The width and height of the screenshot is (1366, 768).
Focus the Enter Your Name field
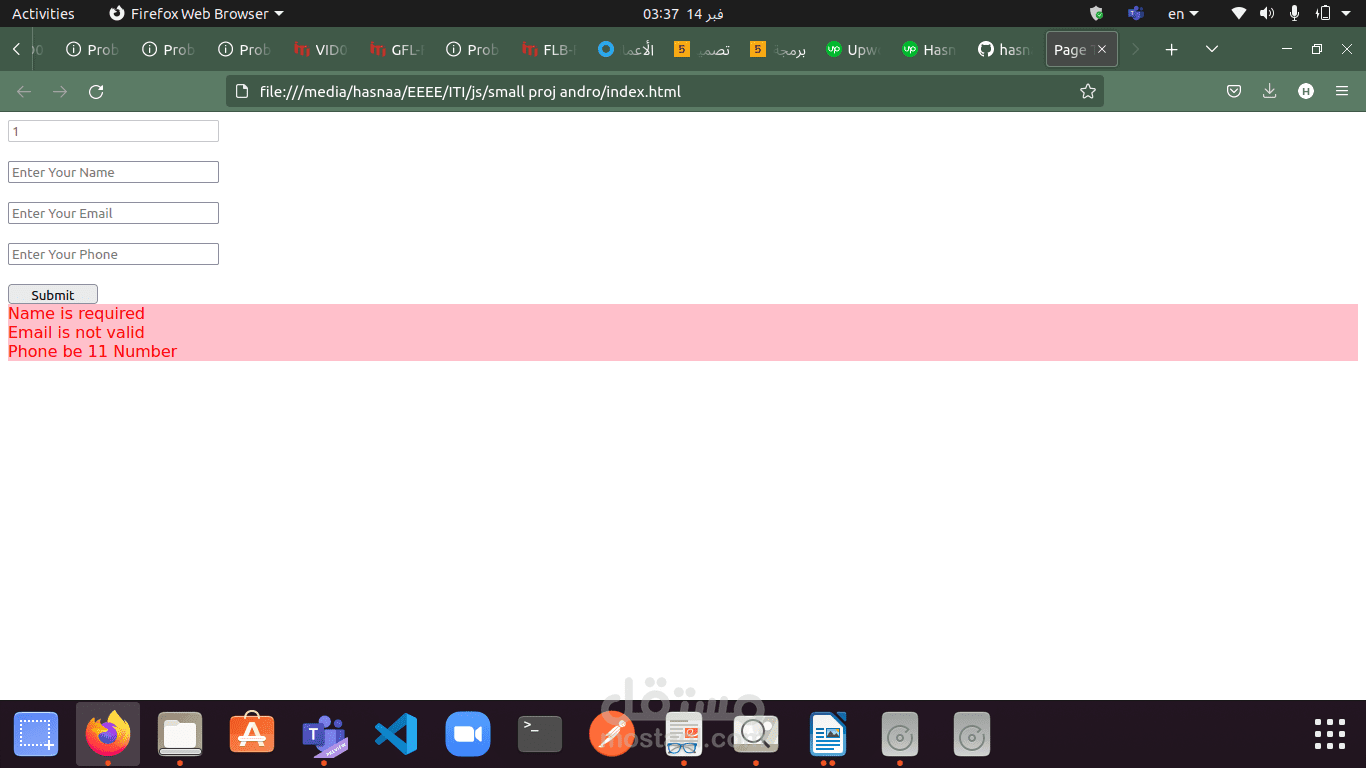[113, 172]
